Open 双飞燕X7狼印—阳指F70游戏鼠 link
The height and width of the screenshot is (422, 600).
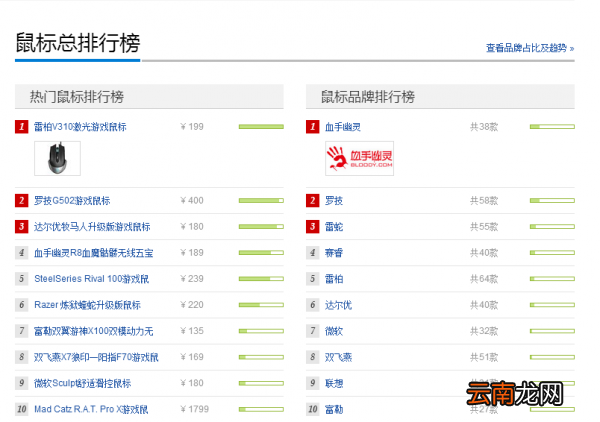tap(96, 357)
